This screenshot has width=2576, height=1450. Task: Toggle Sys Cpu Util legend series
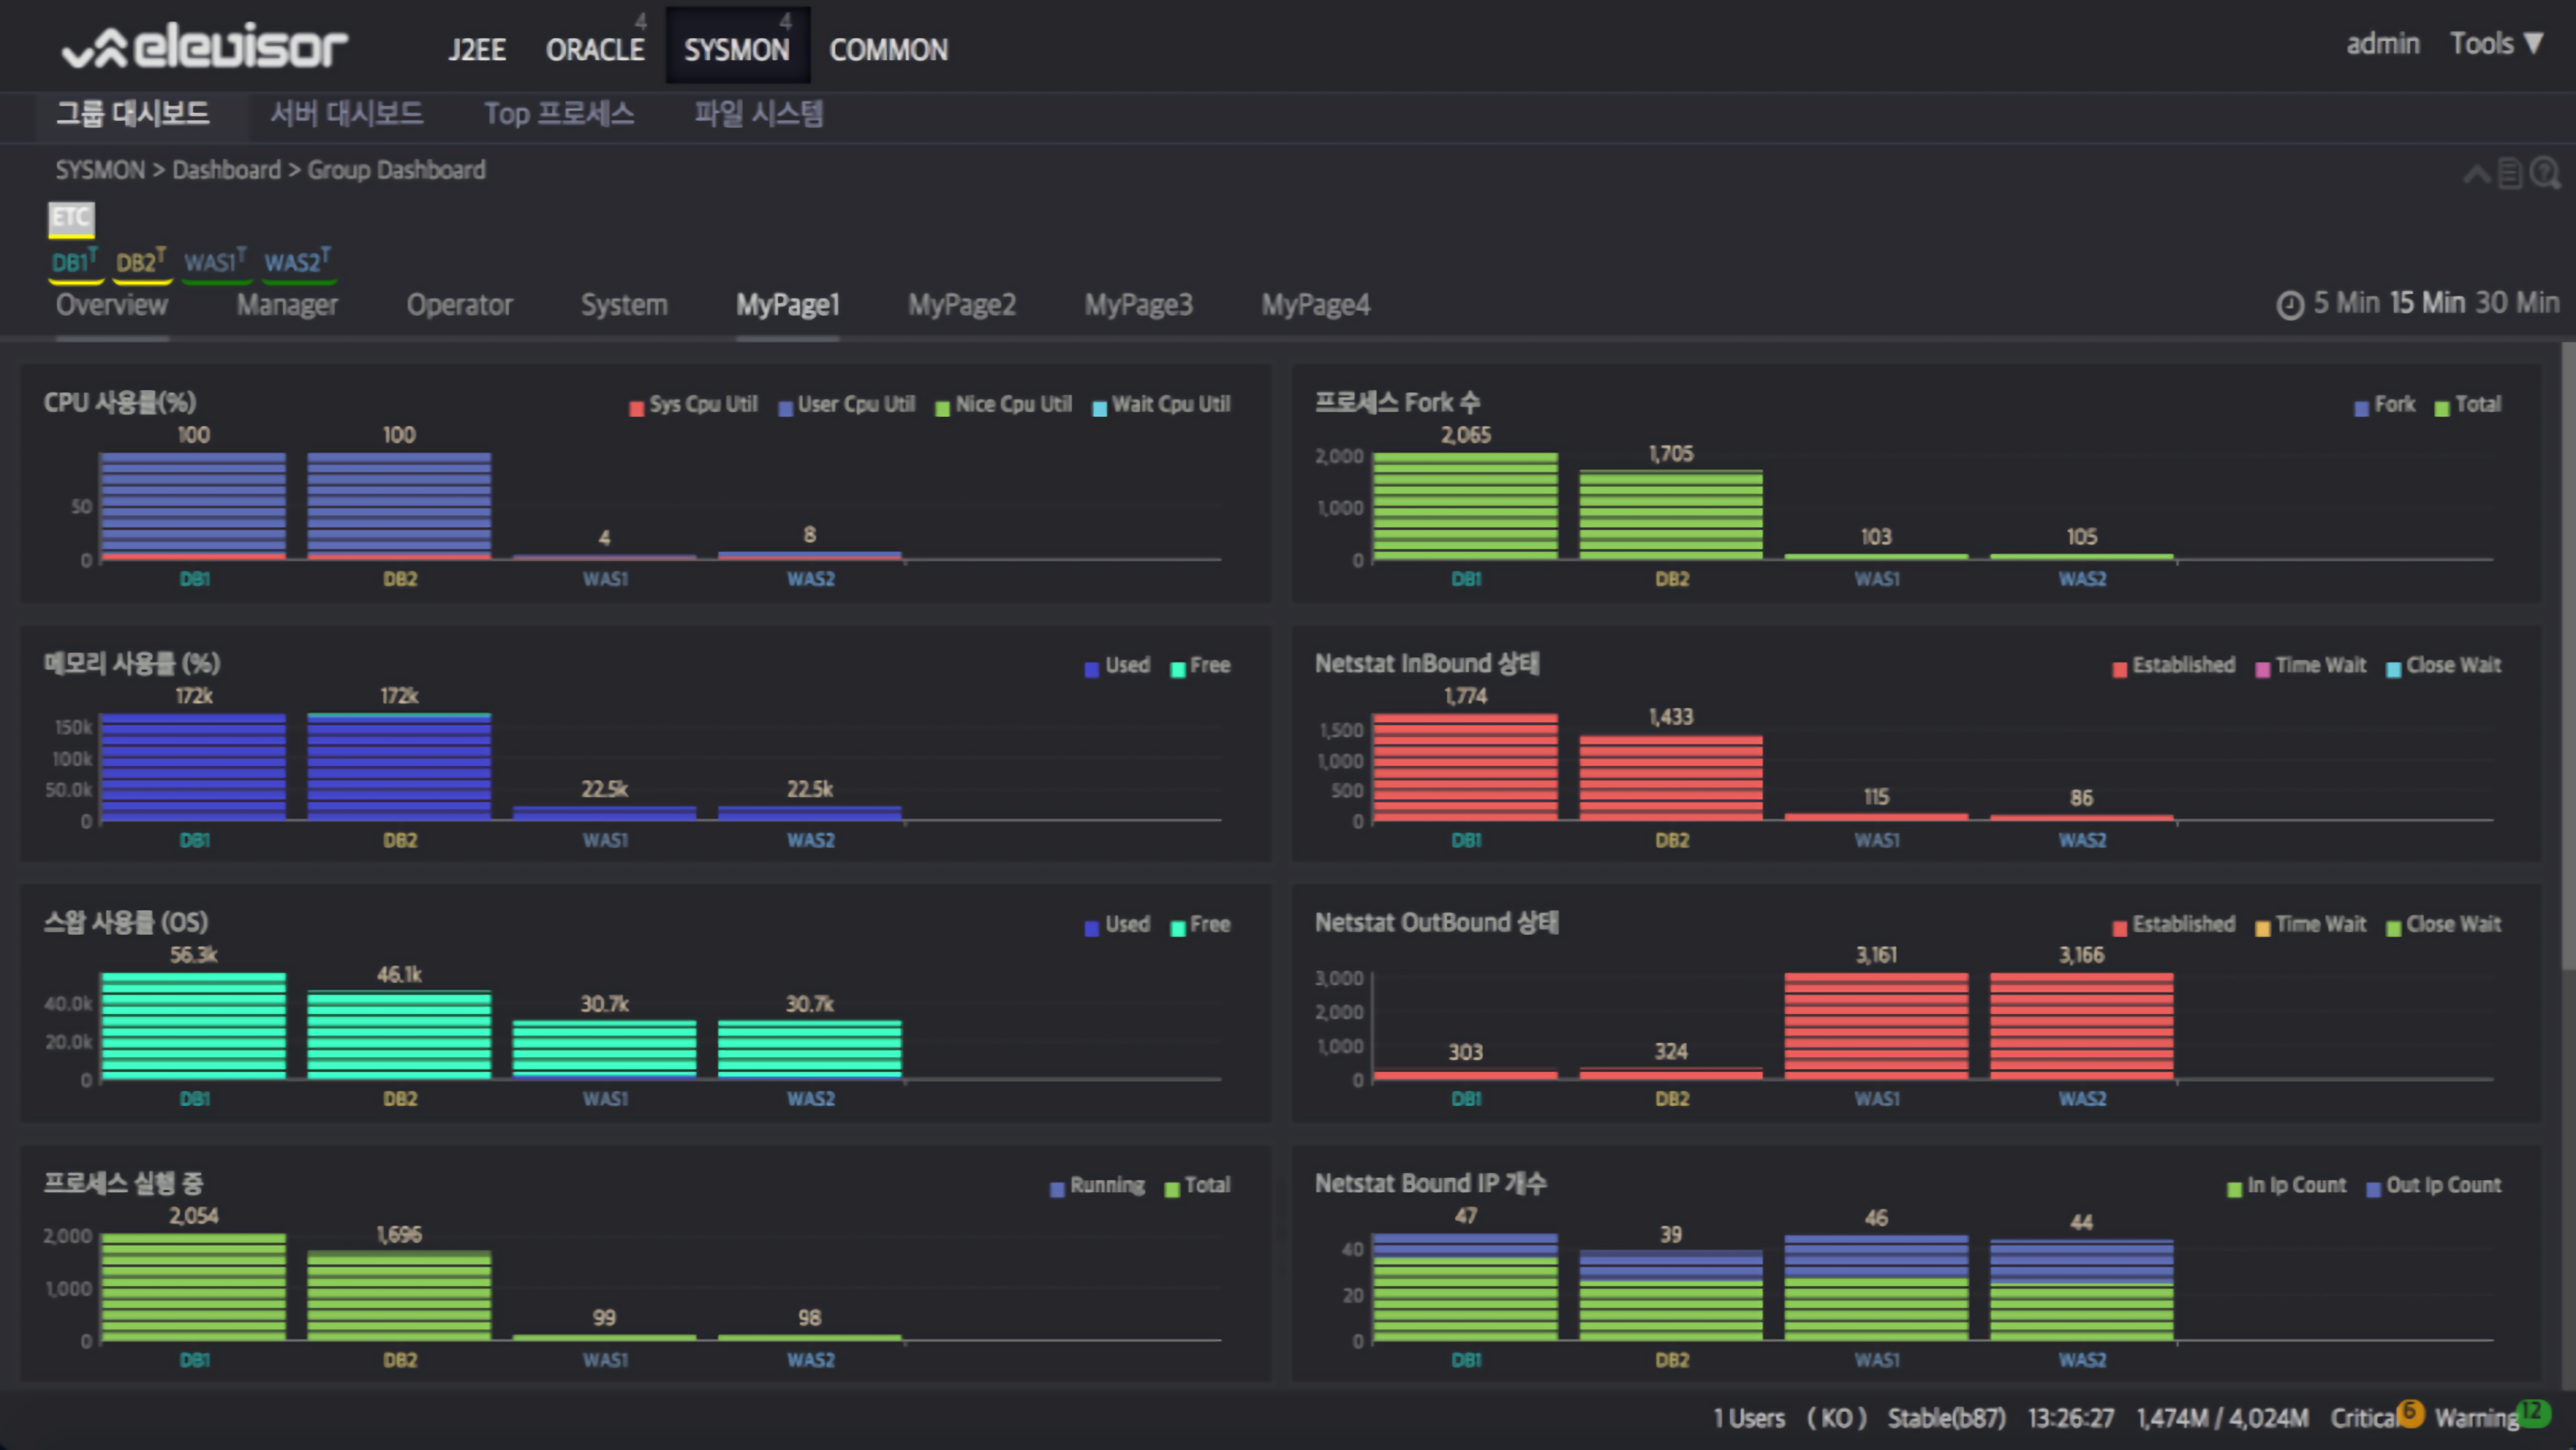[693, 405]
